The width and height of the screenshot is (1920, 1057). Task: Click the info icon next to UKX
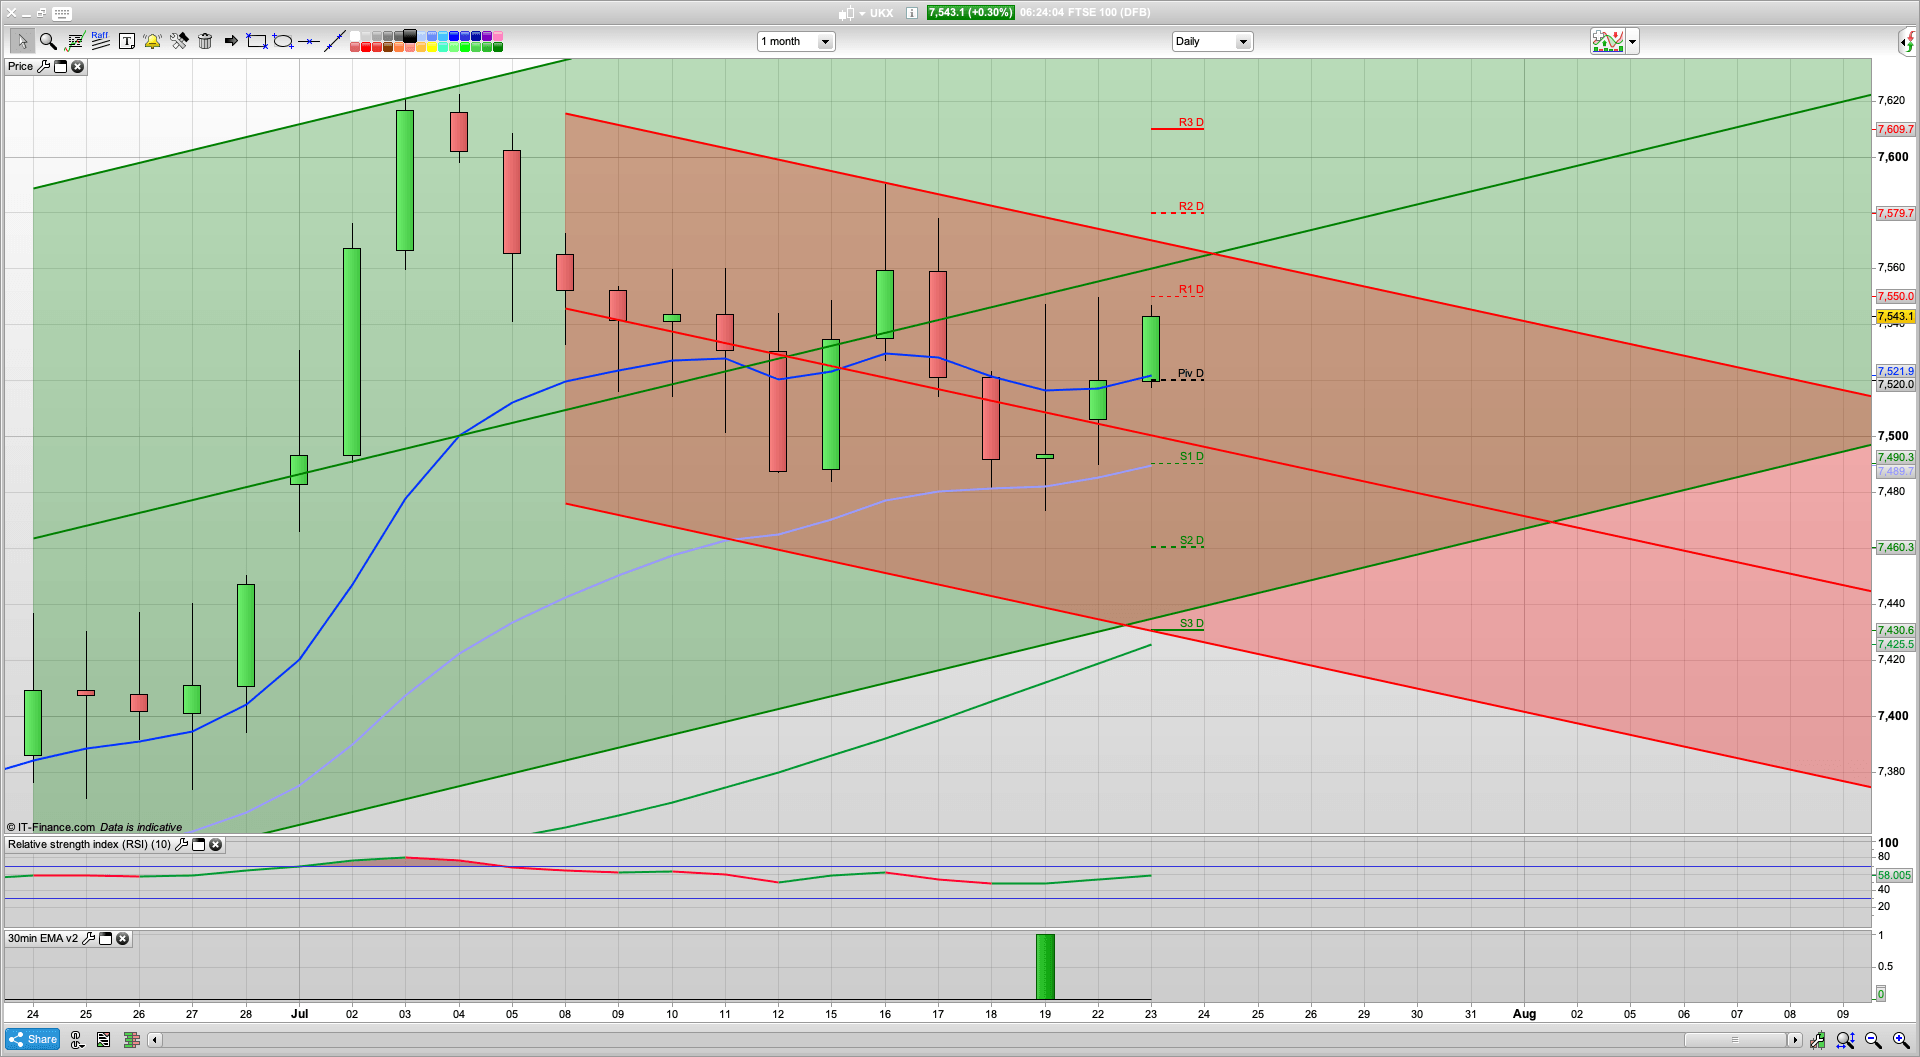coord(911,13)
